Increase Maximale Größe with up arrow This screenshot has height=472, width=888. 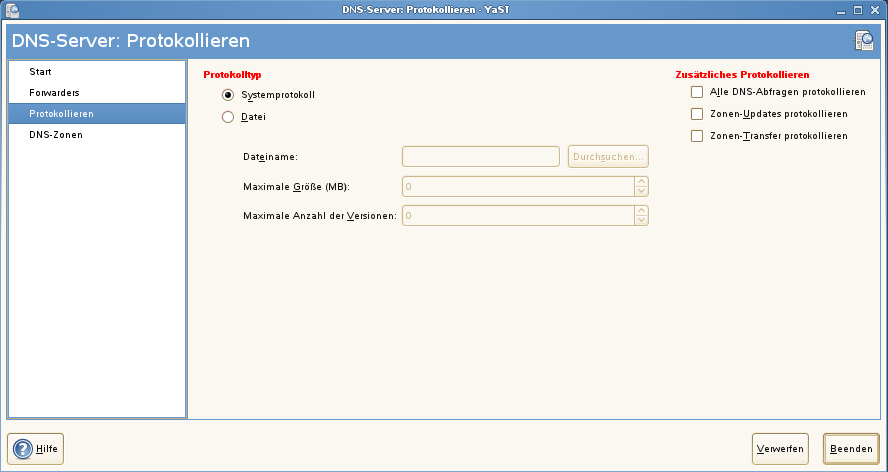point(641,181)
